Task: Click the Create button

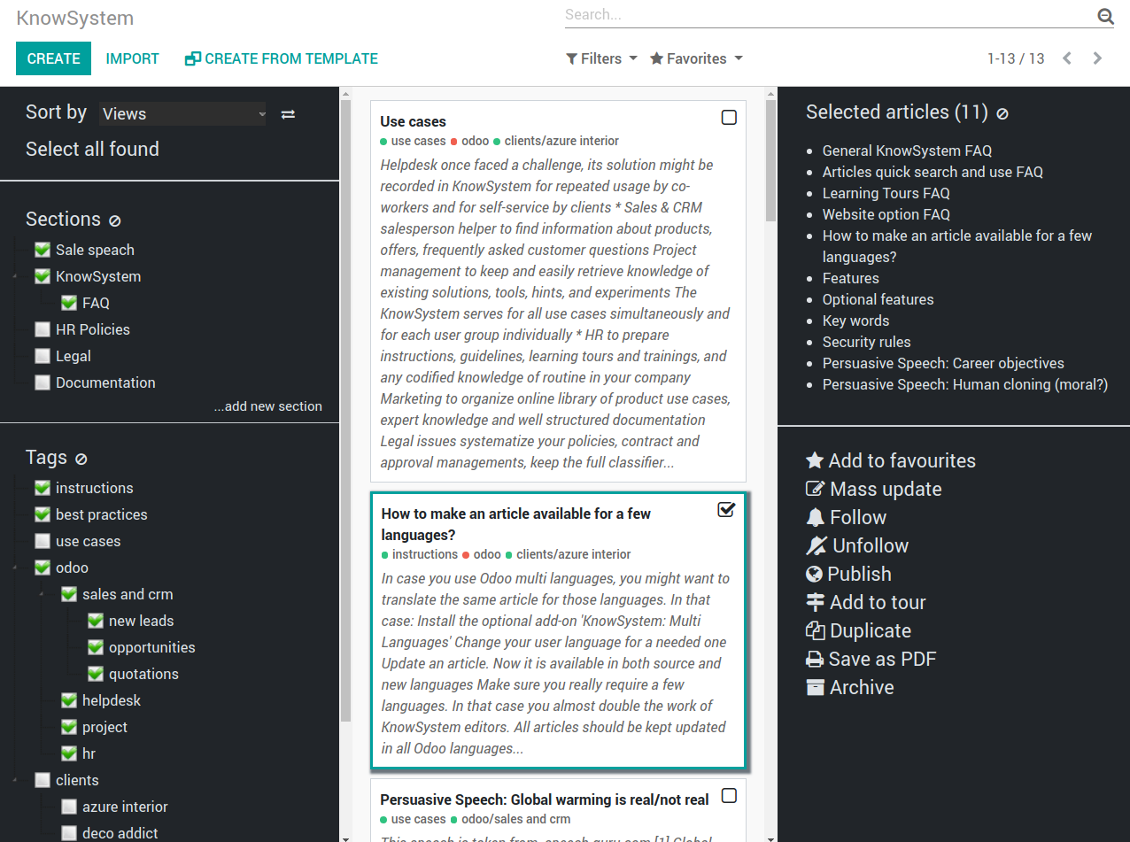Action: click(53, 58)
